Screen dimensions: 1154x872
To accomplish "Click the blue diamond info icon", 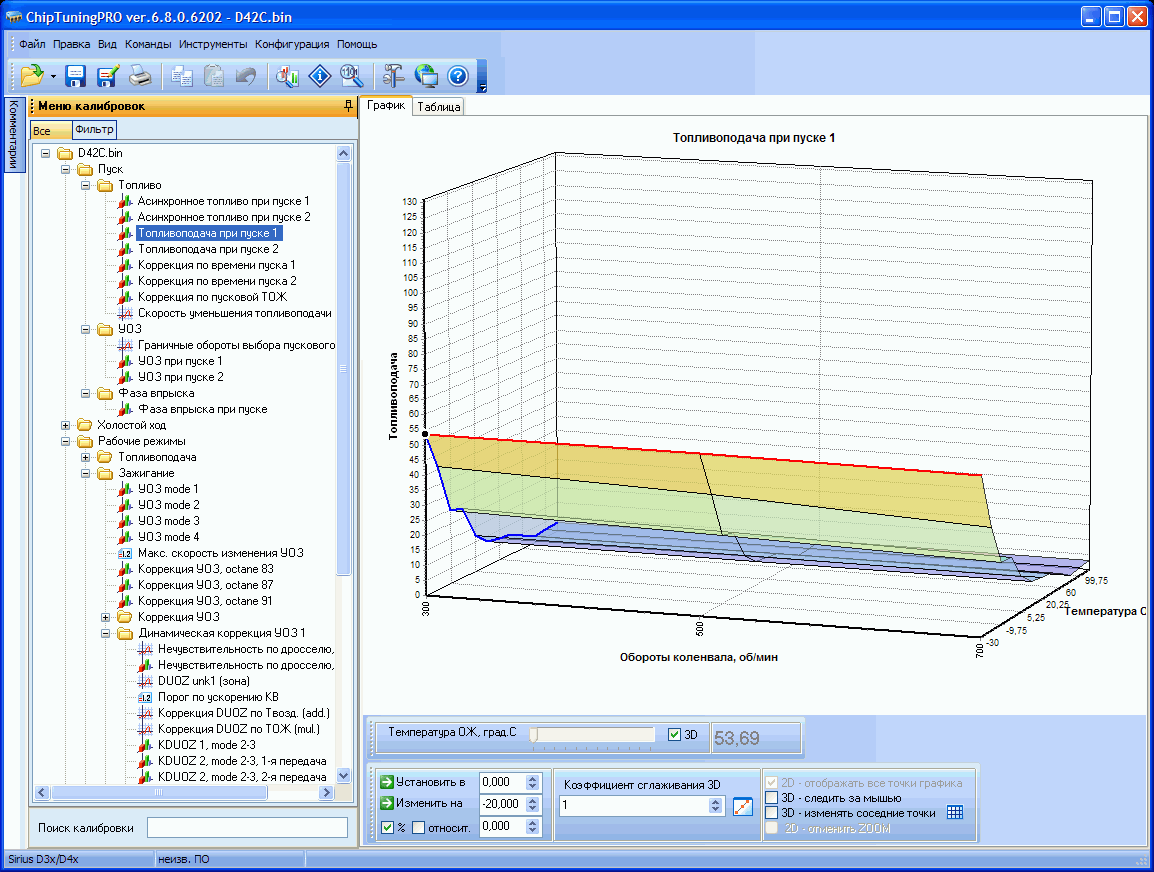I will (x=320, y=75).
